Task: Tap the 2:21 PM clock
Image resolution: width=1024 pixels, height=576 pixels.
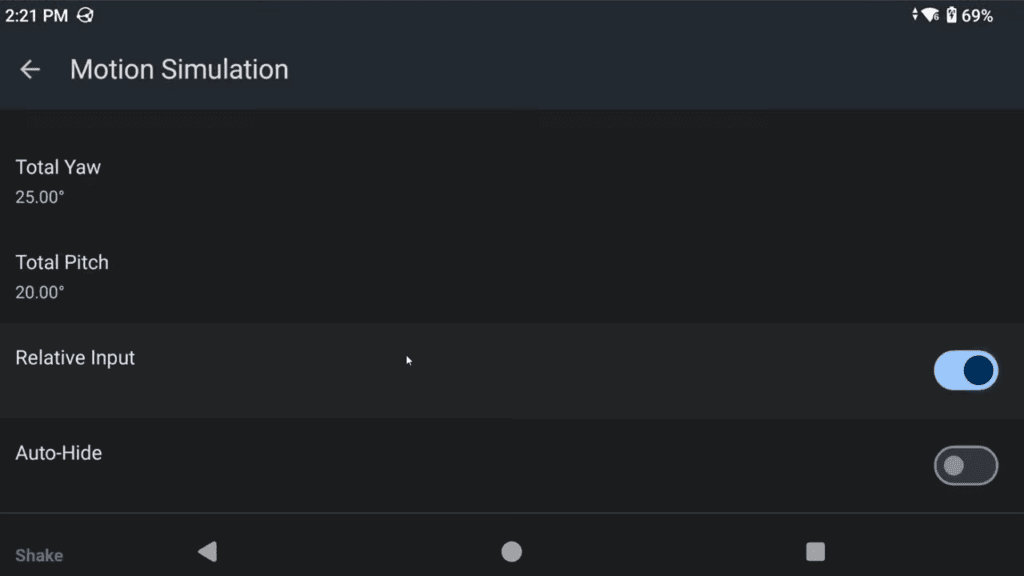Action: pos(37,16)
